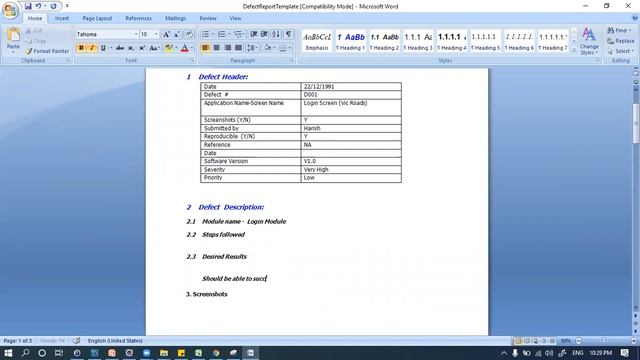
Task: Open the Font dialog launcher
Action: click(x=192, y=60)
